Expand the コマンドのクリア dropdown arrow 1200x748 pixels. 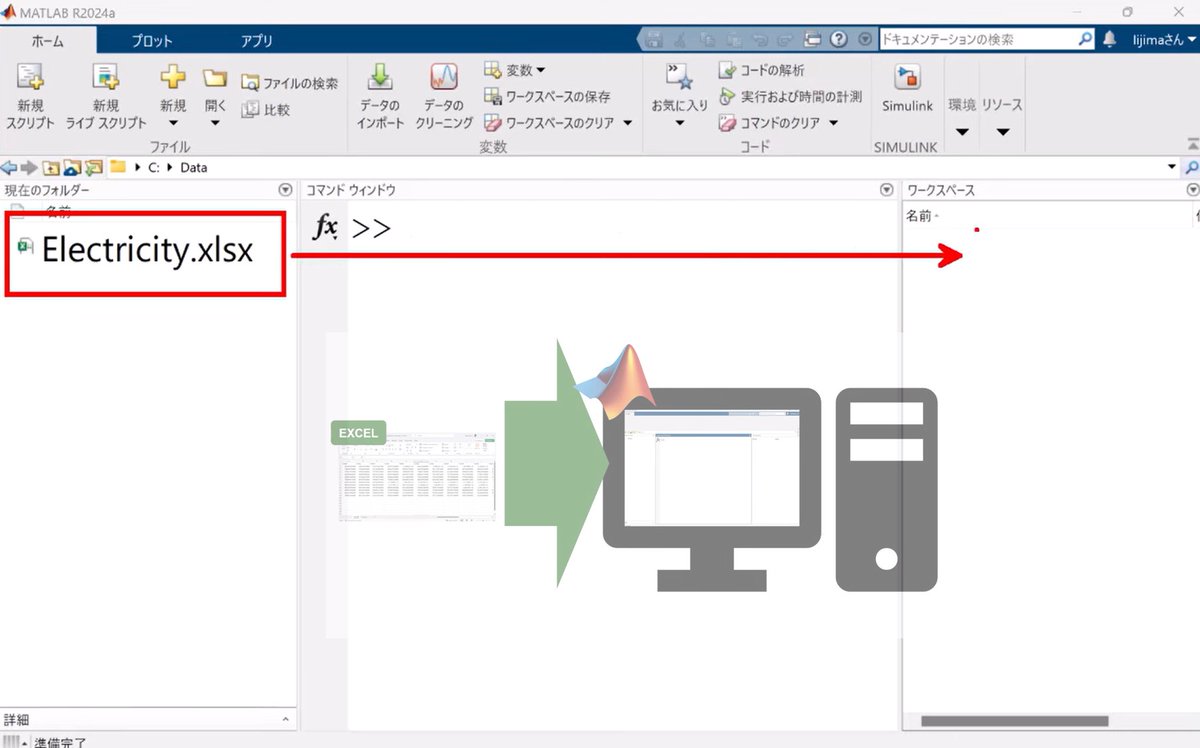(x=833, y=124)
